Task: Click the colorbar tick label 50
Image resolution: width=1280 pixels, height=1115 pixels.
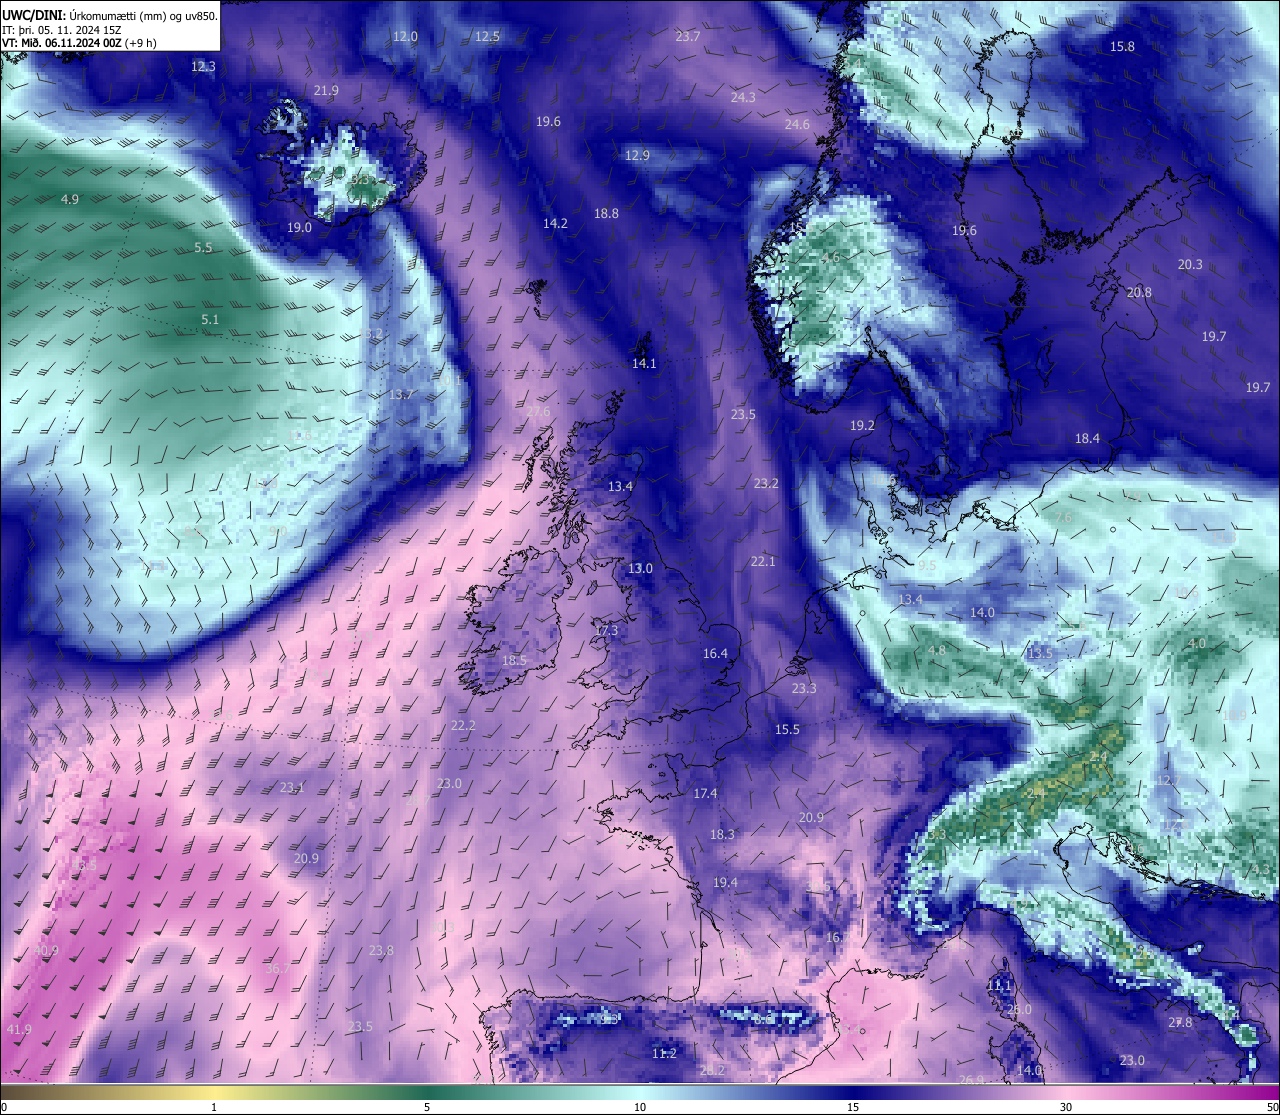Action: pyautogui.click(x=1272, y=1107)
